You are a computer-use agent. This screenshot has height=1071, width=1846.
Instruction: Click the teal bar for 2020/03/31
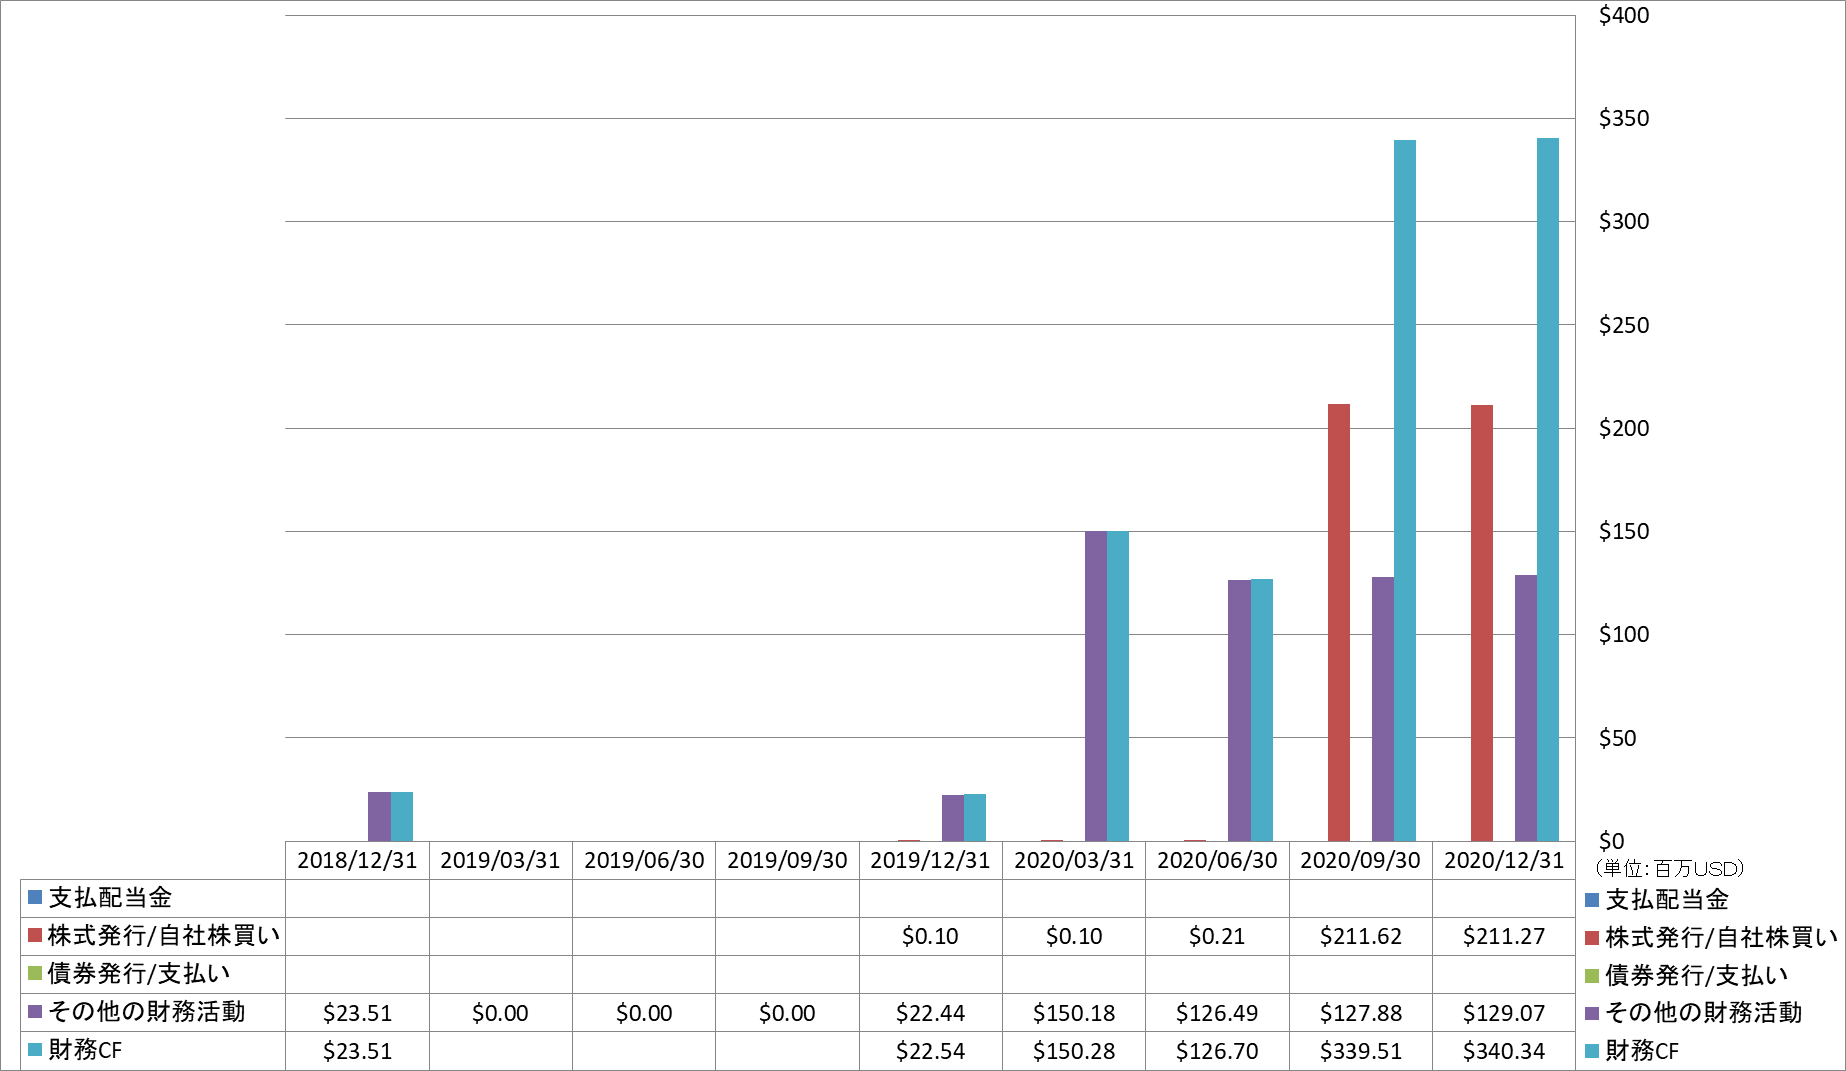(x=1118, y=686)
